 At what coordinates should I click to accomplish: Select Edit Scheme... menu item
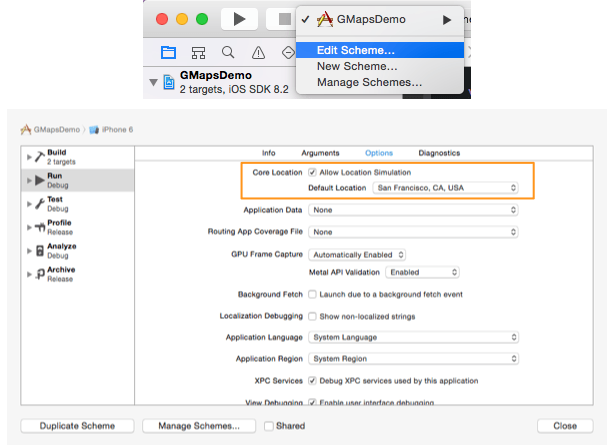pyautogui.click(x=355, y=50)
